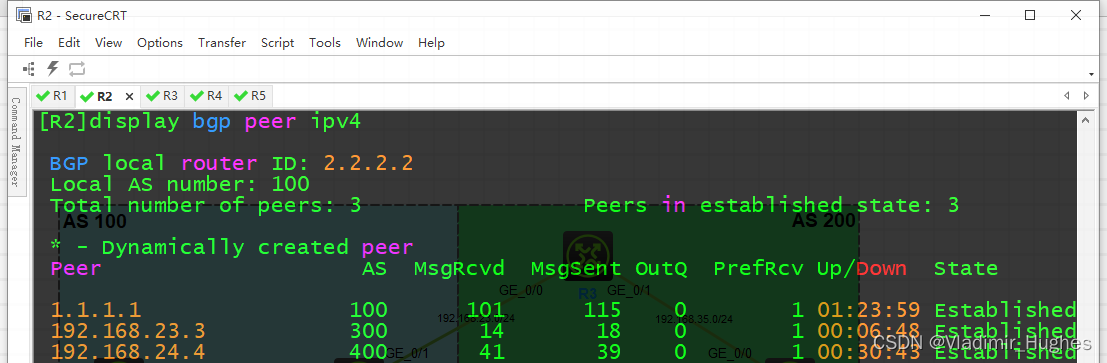Click the 'Local AS number: 100' line

(x=180, y=184)
